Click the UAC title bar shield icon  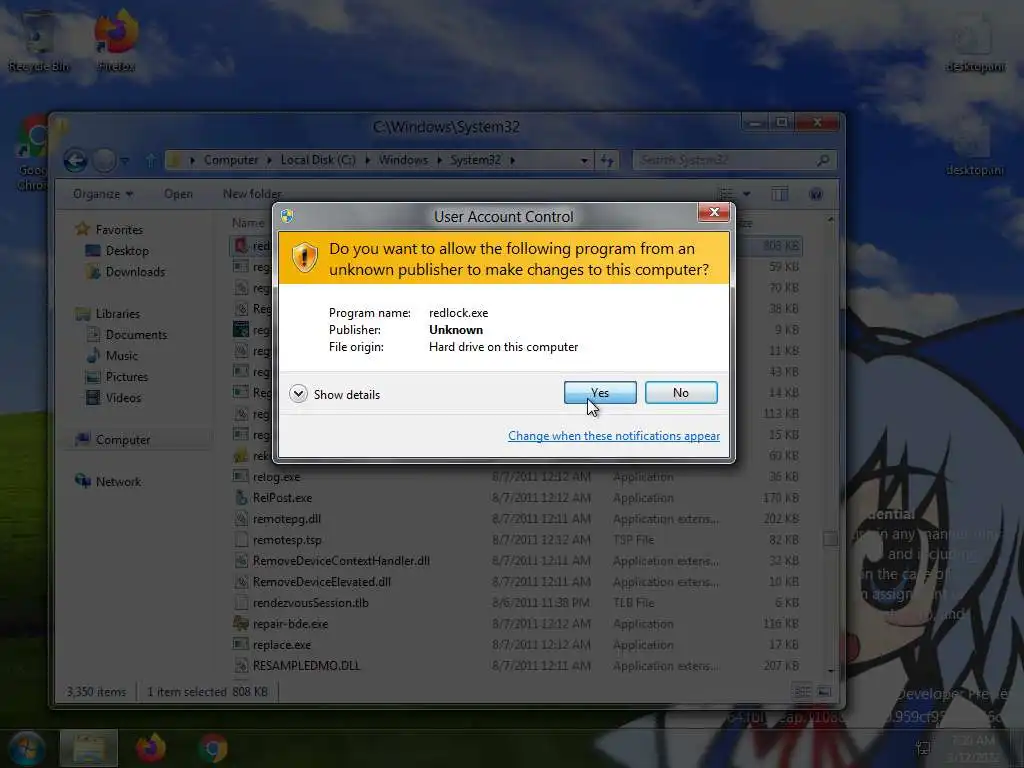pos(287,216)
